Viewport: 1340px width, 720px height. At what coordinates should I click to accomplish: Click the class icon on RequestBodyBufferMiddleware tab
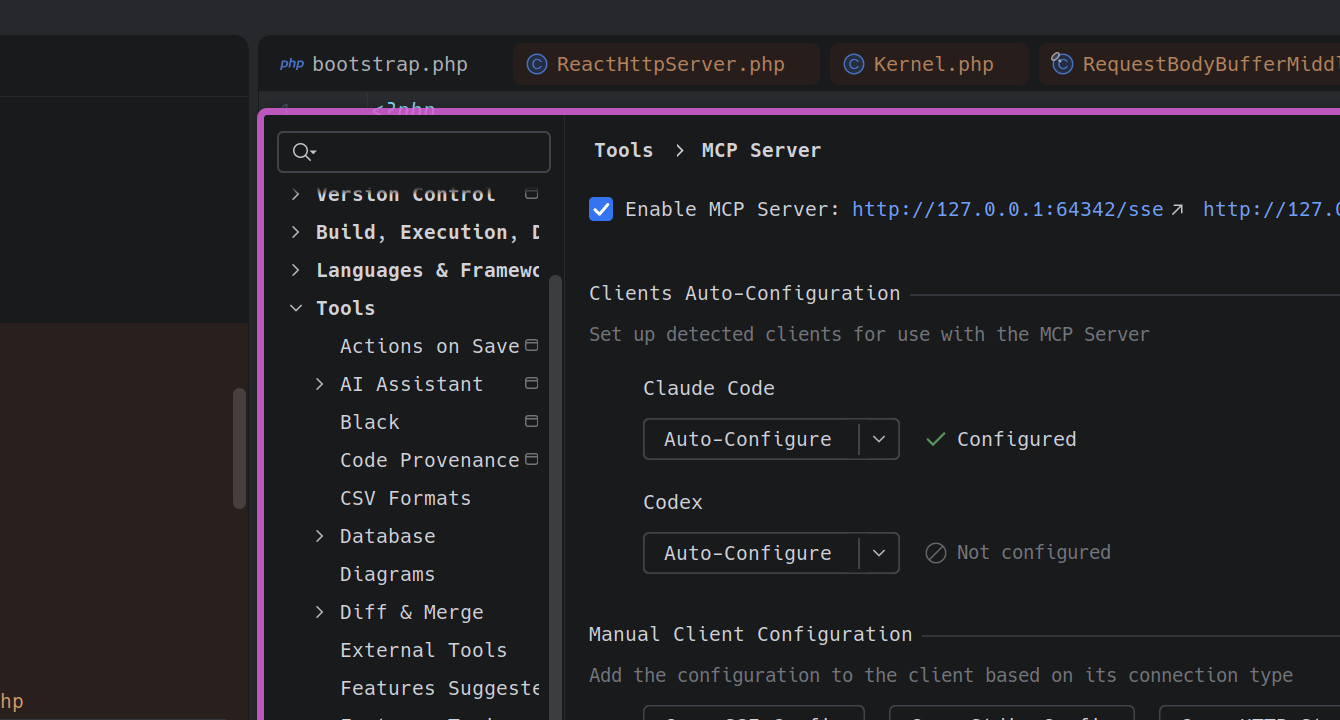point(1062,64)
